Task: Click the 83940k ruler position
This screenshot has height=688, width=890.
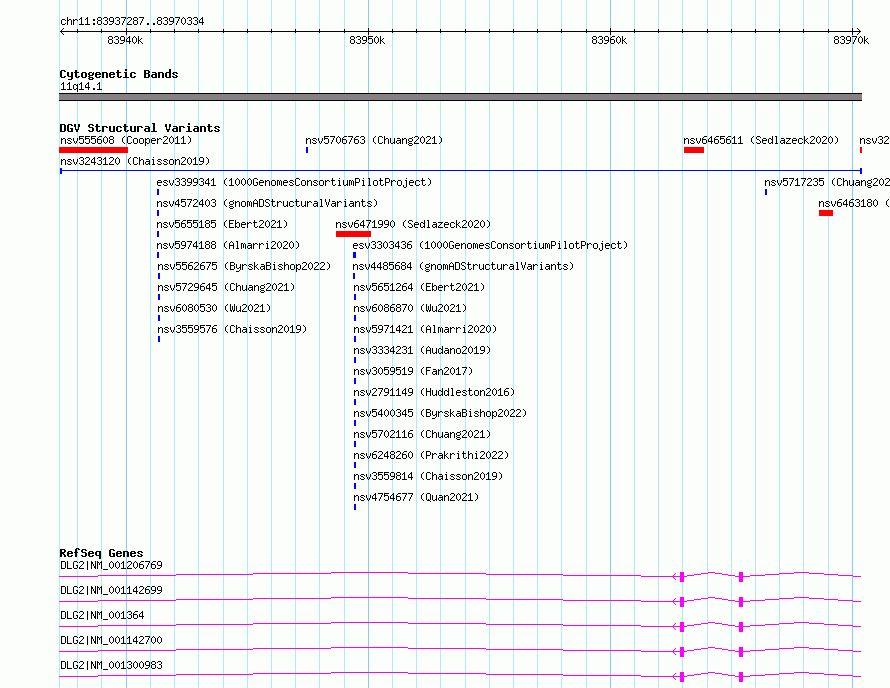Action: (125, 40)
